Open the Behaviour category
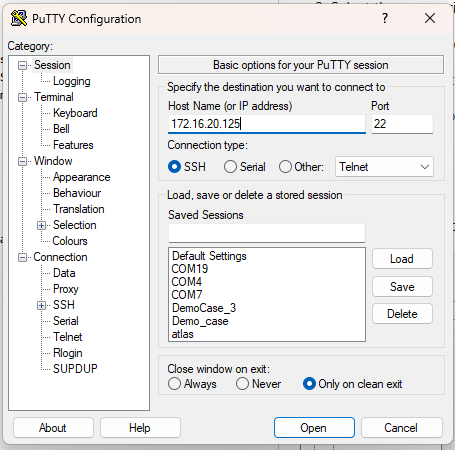 (x=77, y=193)
